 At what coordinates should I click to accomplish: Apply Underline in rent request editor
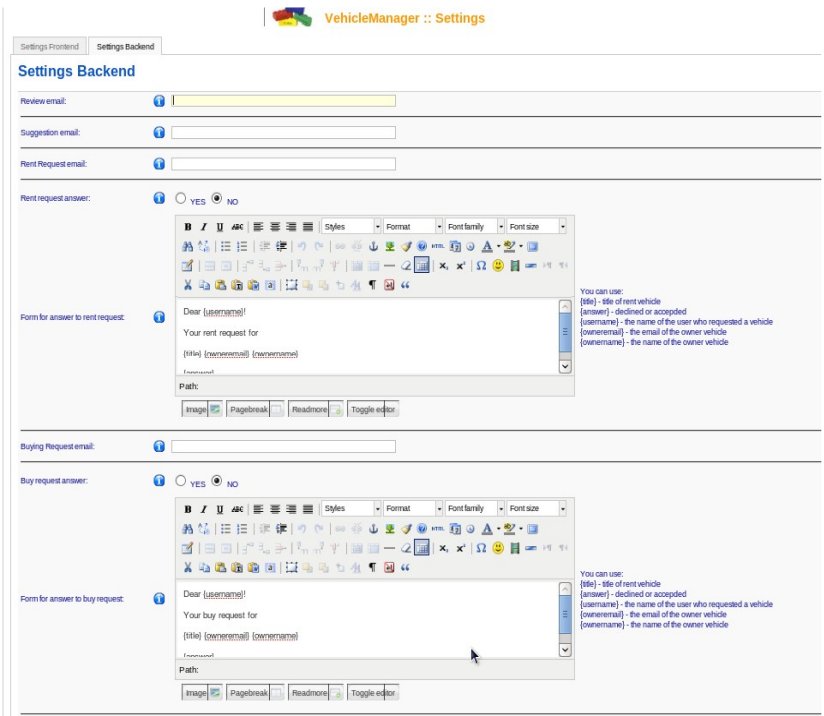click(220, 227)
